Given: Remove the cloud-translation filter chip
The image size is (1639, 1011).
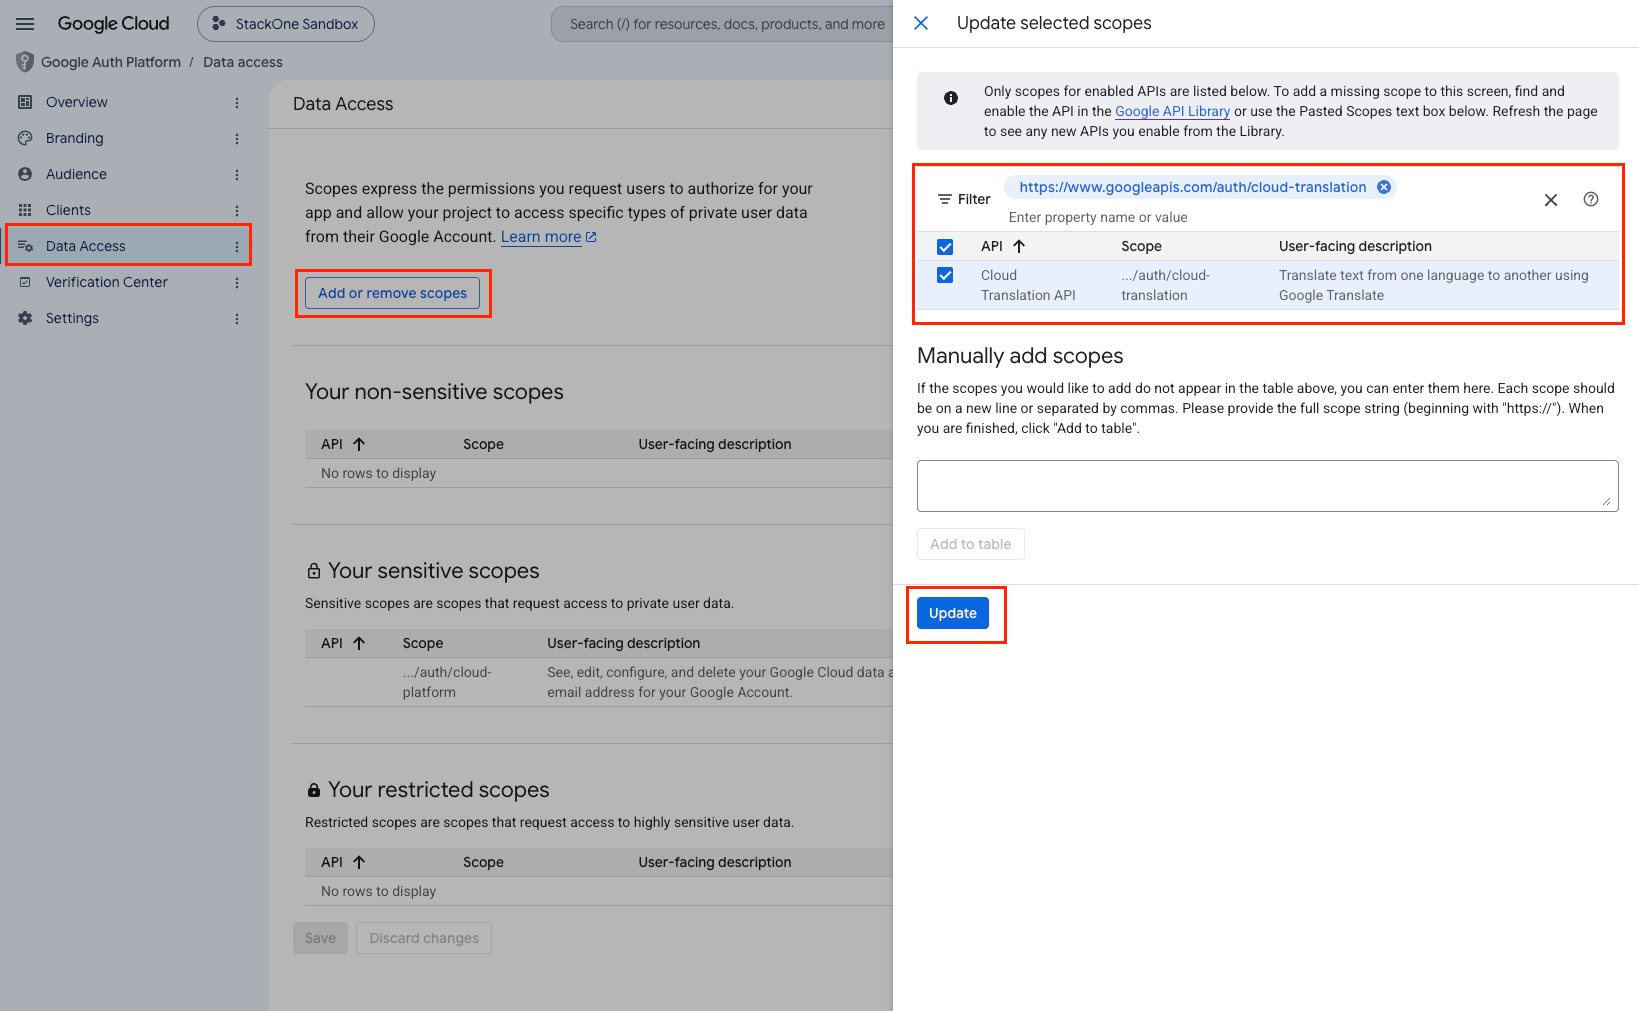Looking at the screenshot, I should pos(1384,187).
